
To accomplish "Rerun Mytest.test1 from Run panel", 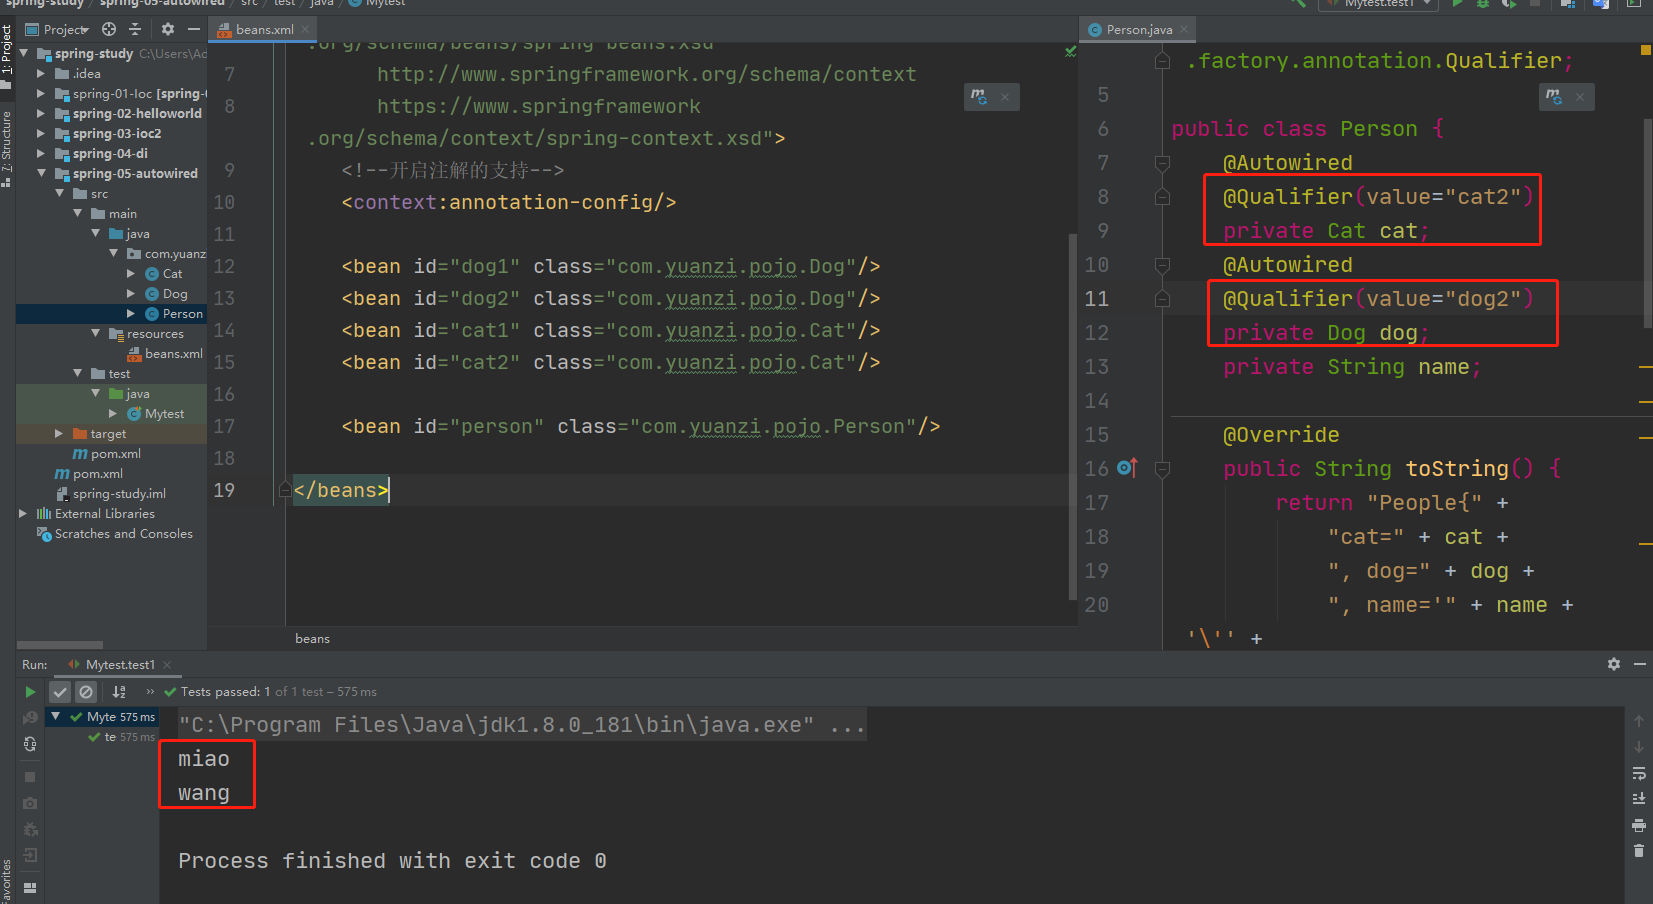I will tap(30, 692).
